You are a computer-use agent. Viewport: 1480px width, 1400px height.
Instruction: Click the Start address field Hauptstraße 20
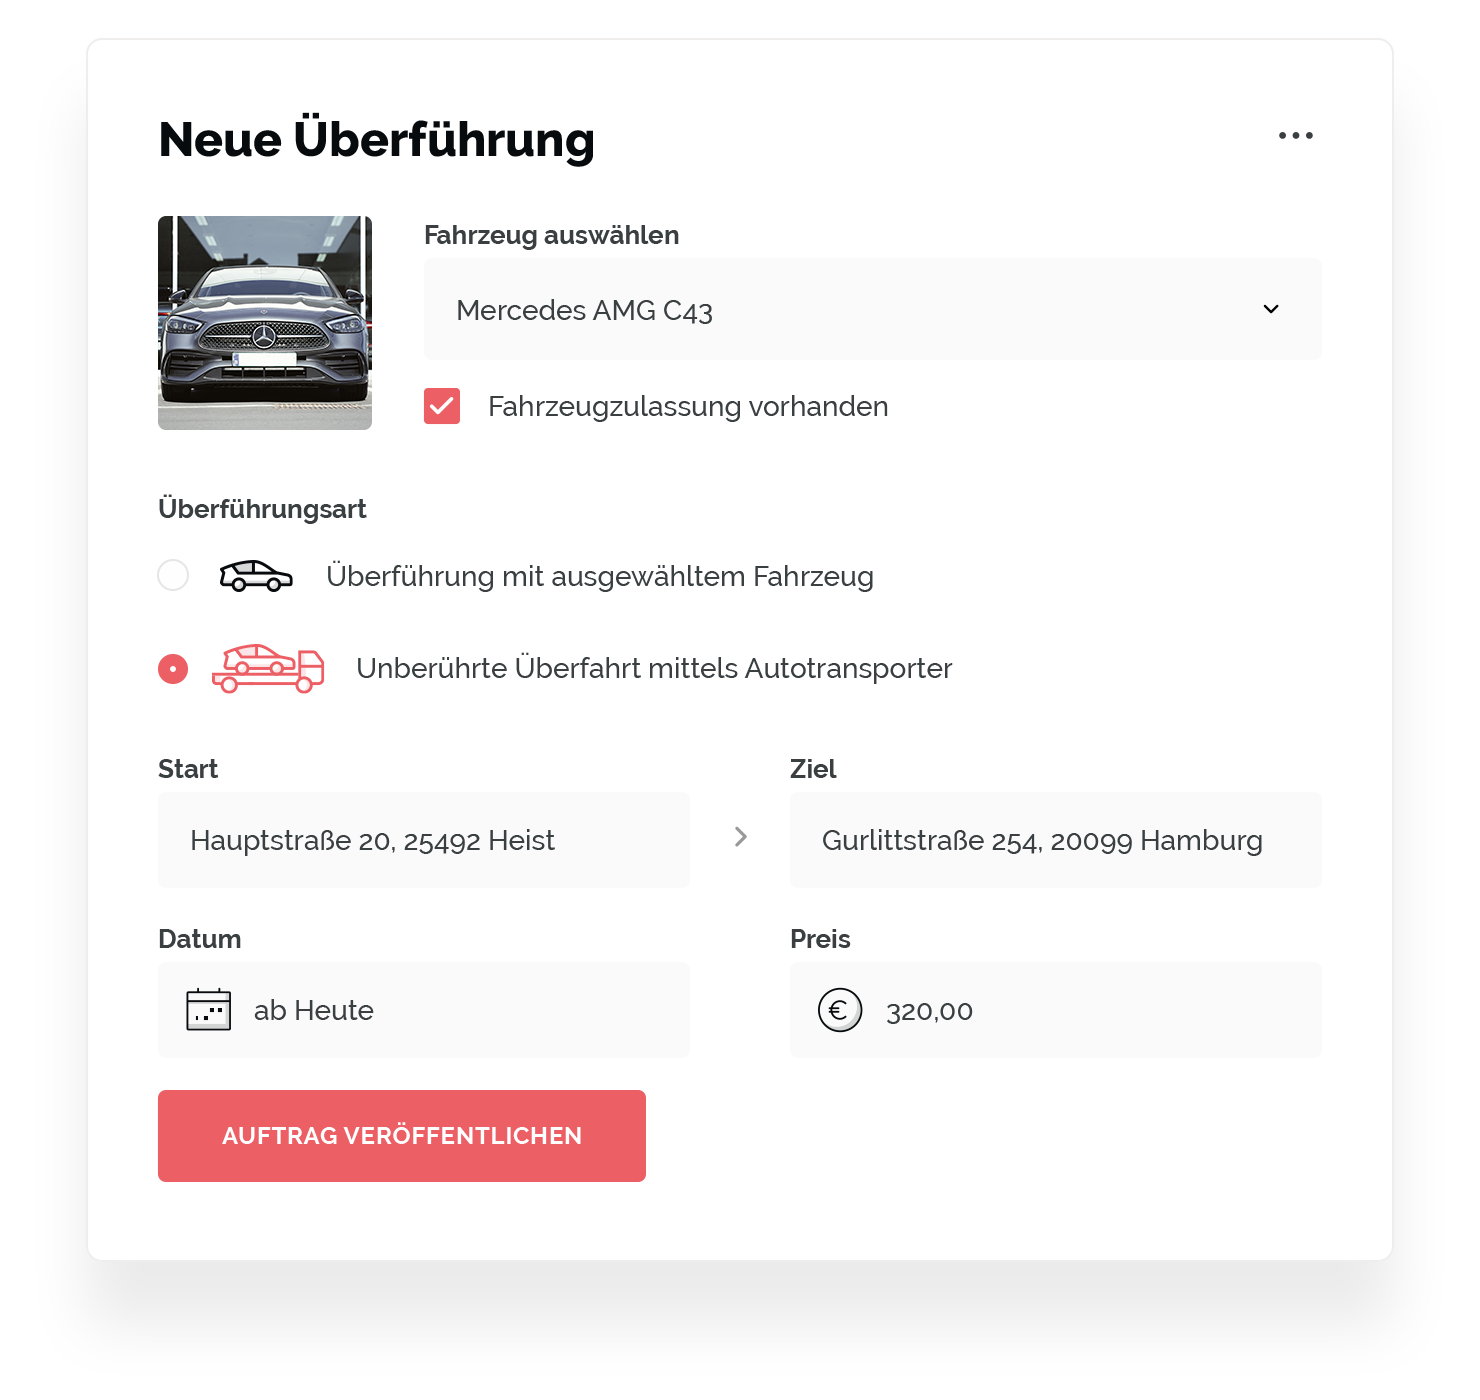coord(424,840)
